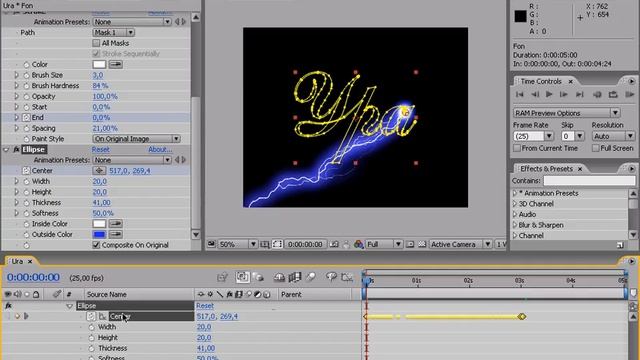Viewport: 640px width, 360px height.
Task: Select the Ura timeline tab
Action: point(17,261)
